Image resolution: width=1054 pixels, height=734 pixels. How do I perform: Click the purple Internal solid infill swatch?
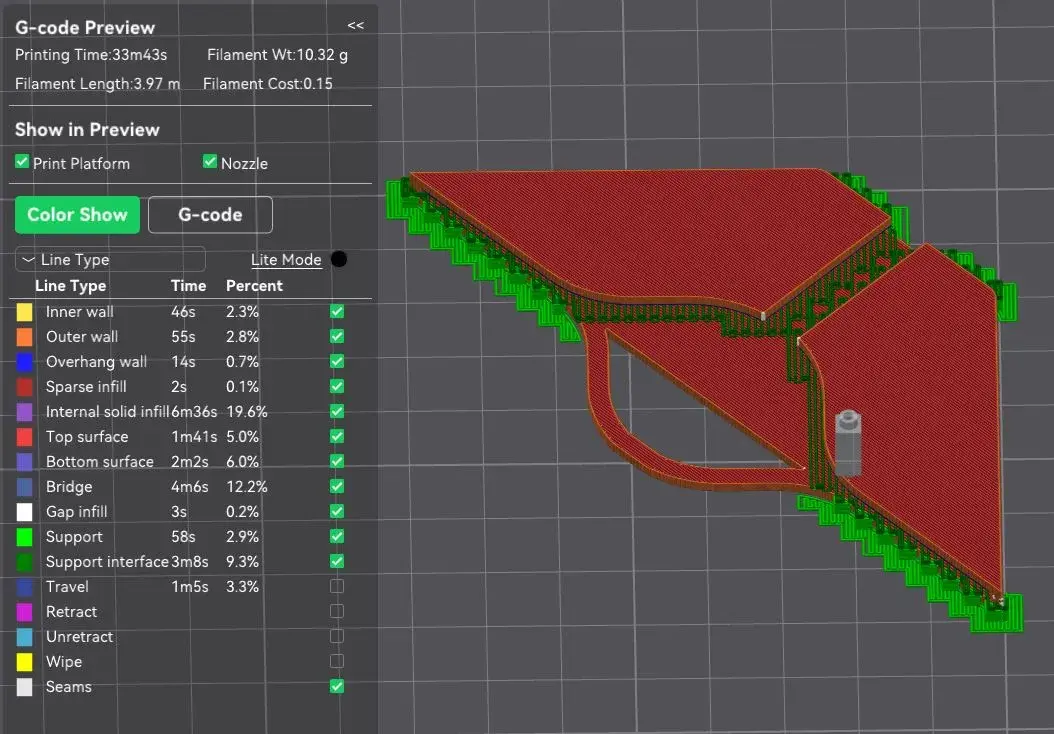coord(24,412)
